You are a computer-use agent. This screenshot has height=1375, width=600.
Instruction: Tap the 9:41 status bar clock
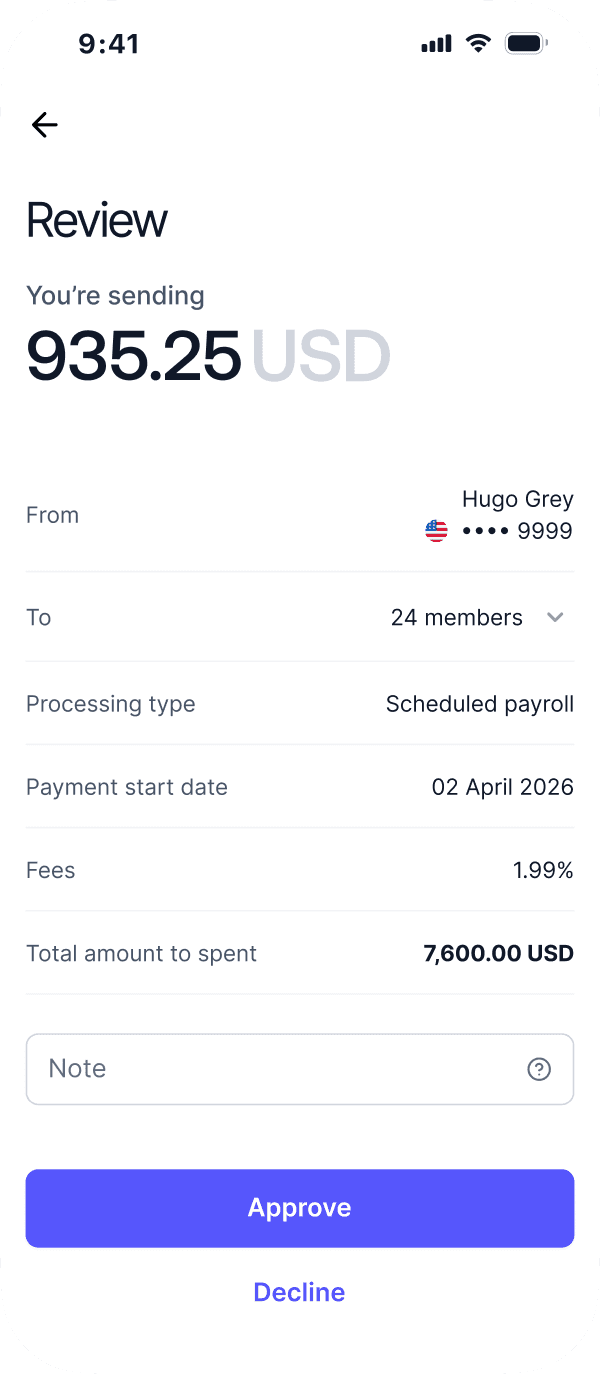tap(109, 44)
